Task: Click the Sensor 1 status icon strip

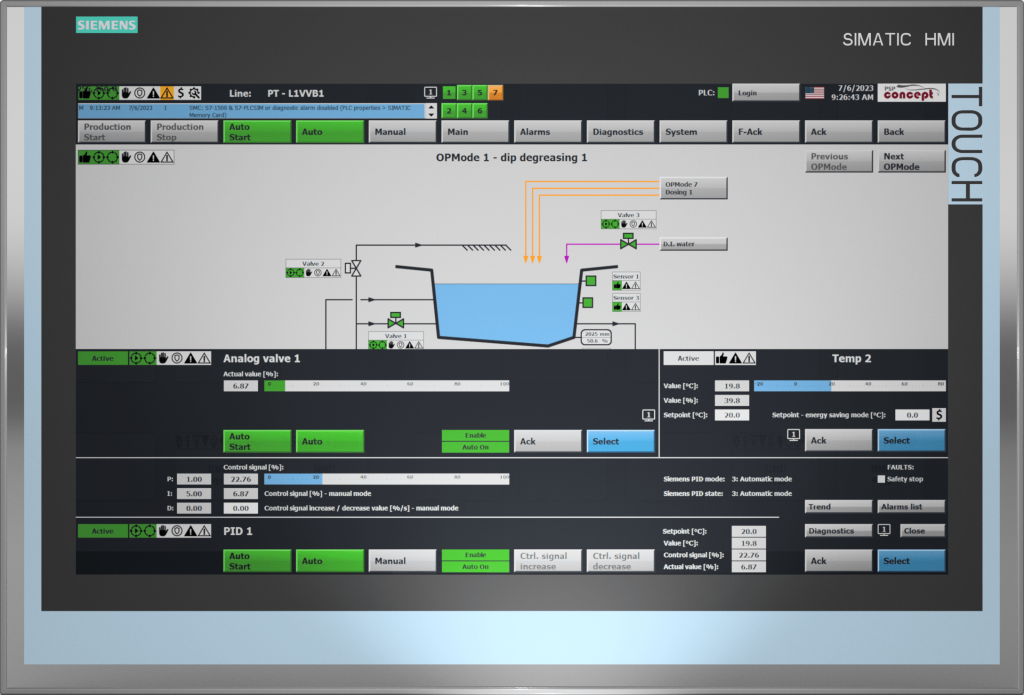Action: 626,285
